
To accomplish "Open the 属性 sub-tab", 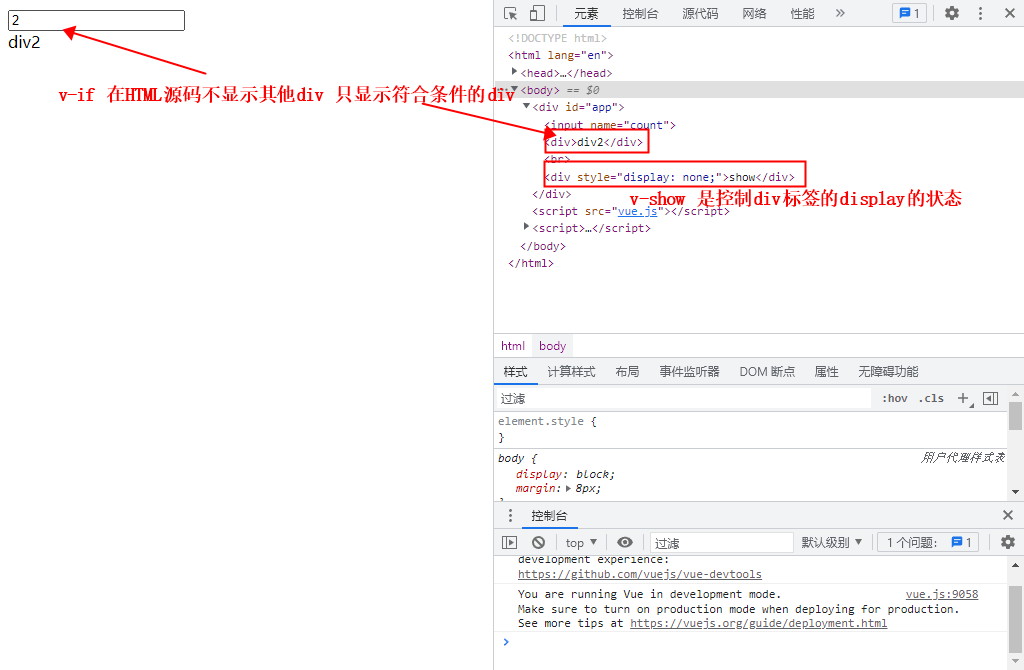I will 826,372.
